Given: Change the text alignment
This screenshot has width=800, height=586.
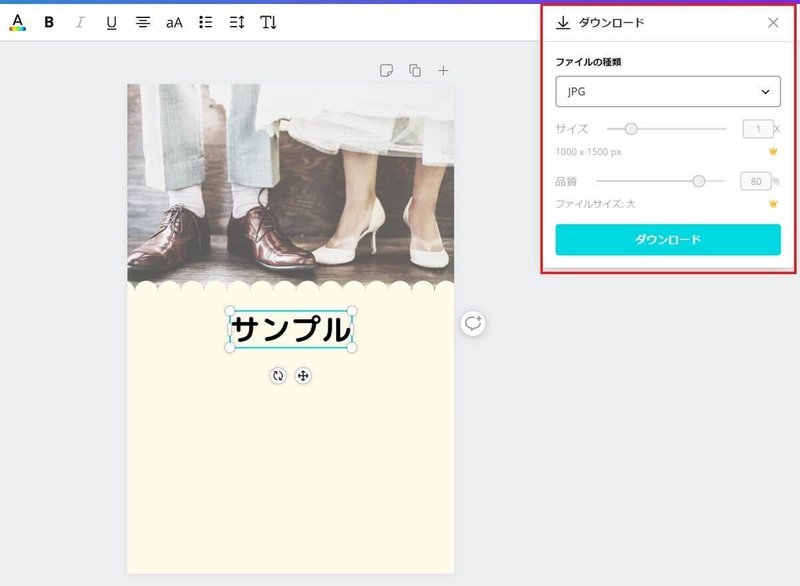Looking at the screenshot, I should [143, 21].
